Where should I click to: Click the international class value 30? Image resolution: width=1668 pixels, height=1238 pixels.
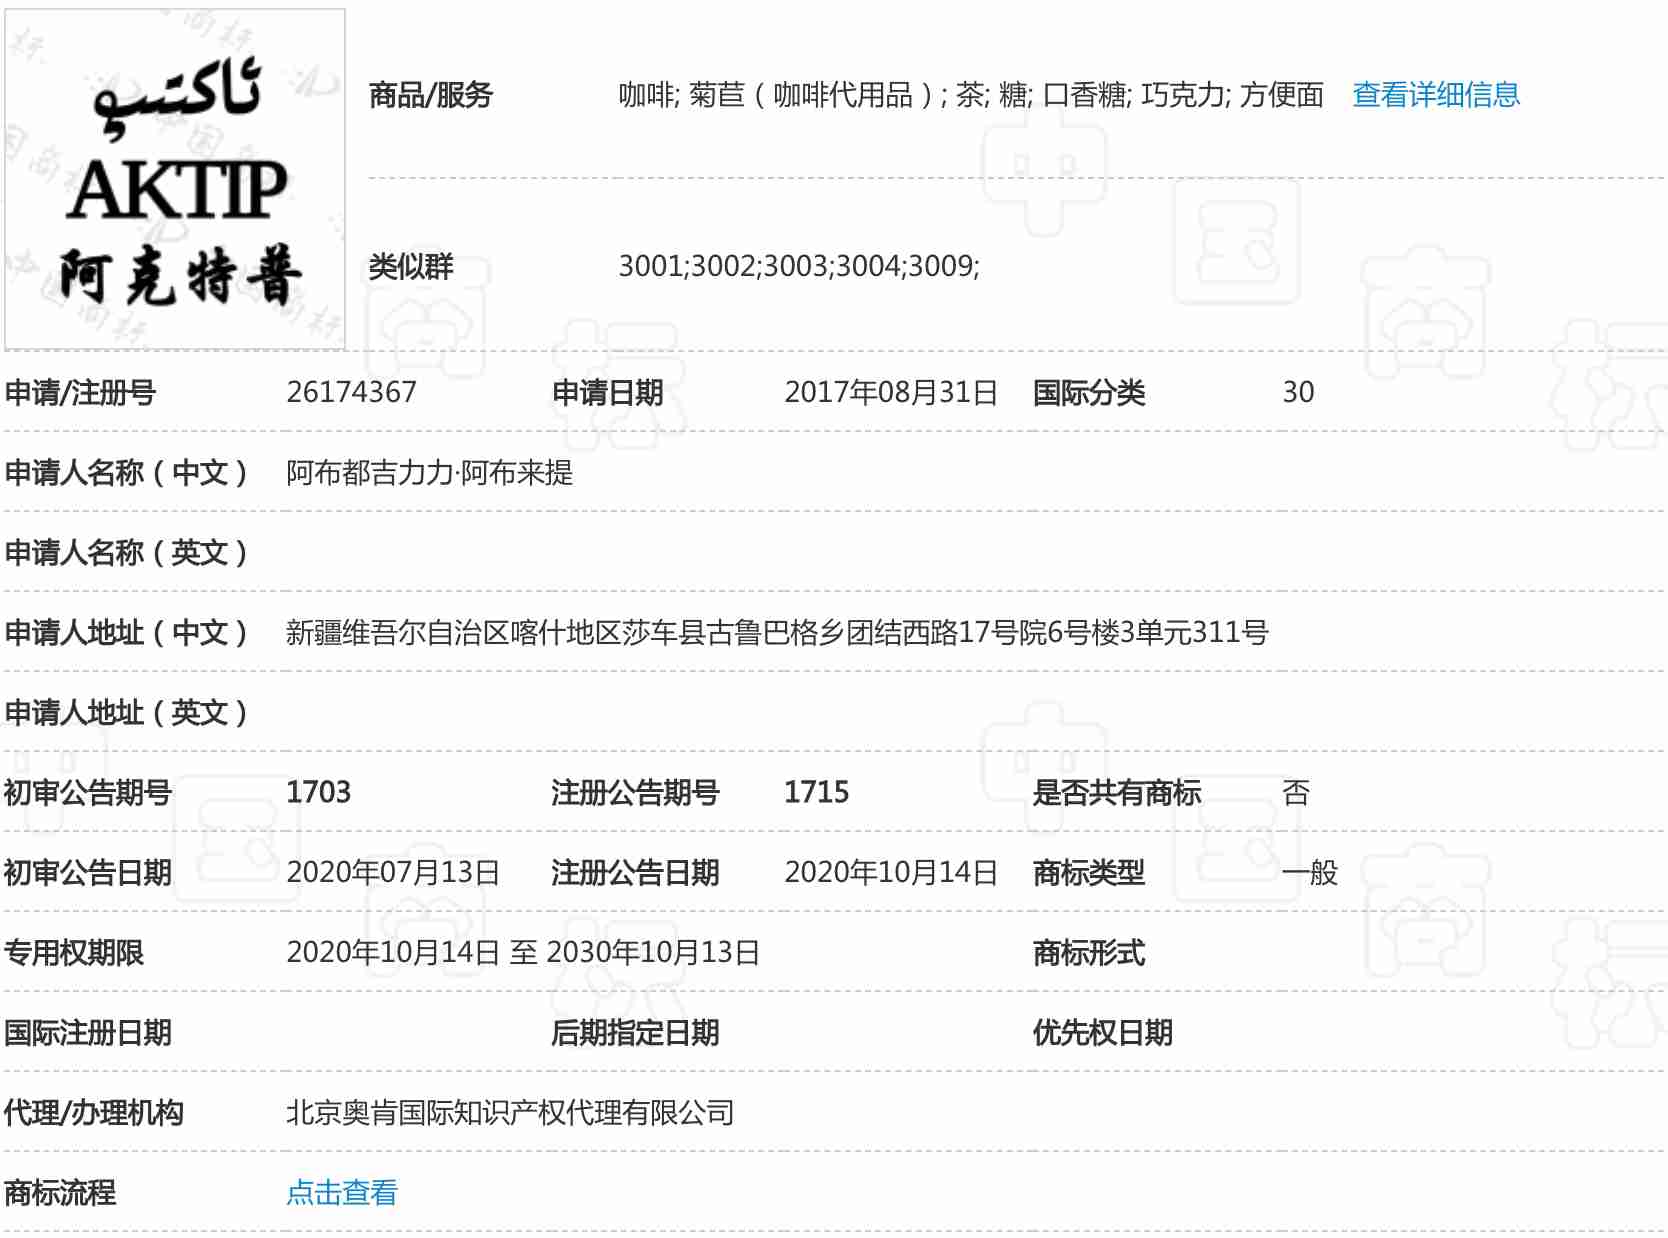point(1298,392)
